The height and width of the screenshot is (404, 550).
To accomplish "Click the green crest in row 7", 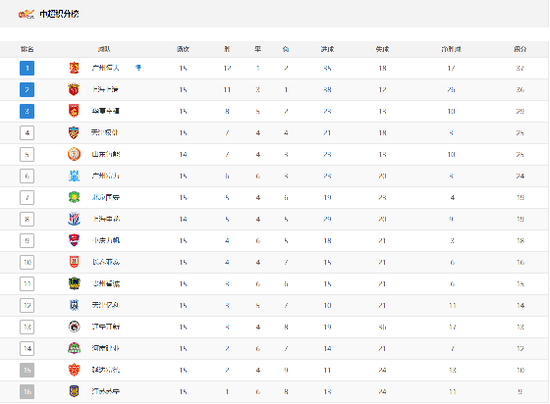I will (74, 197).
